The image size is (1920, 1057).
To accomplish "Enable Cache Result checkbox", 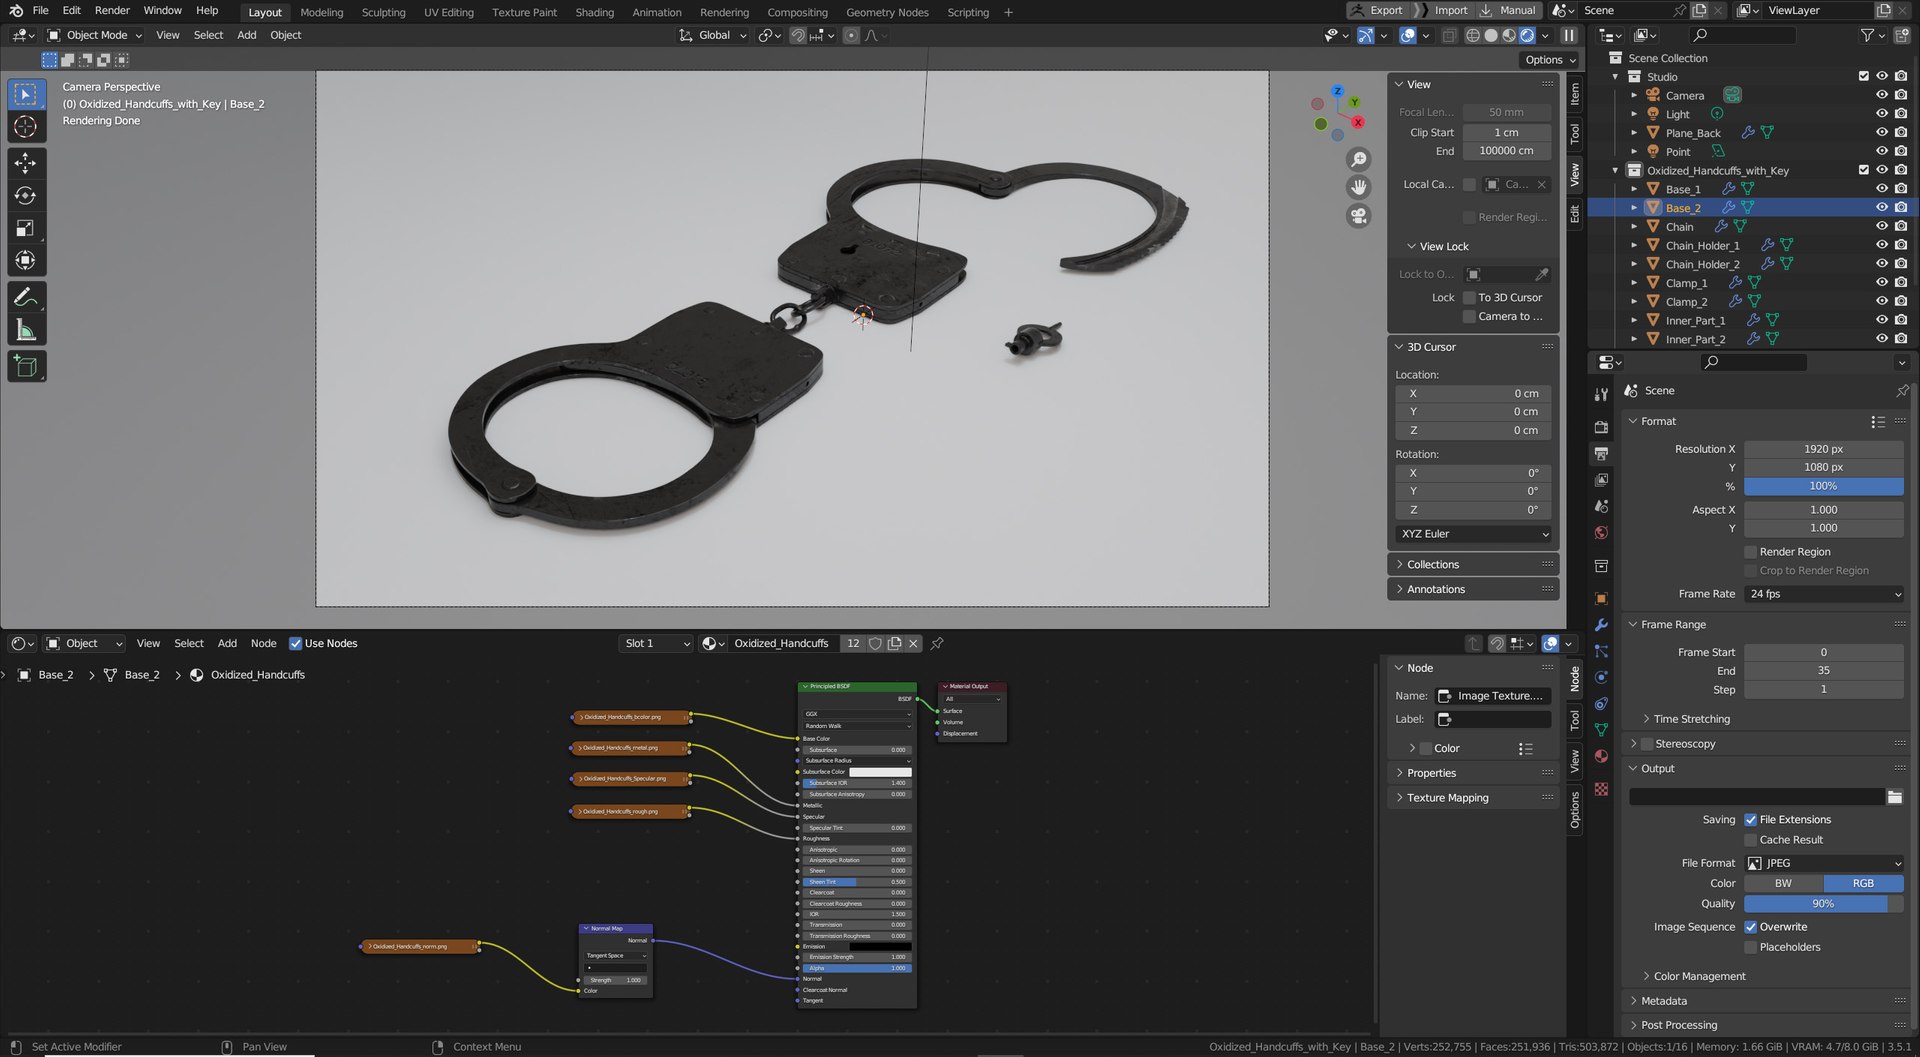I will [1751, 841].
